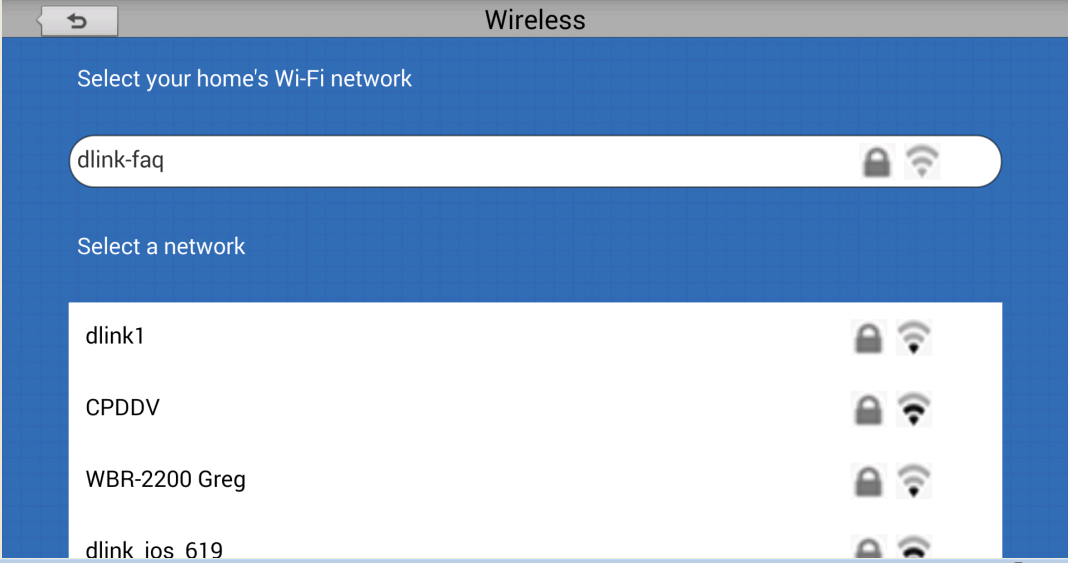Click the back arrow button
The height and width of the screenshot is (563, 1068).
78,21
